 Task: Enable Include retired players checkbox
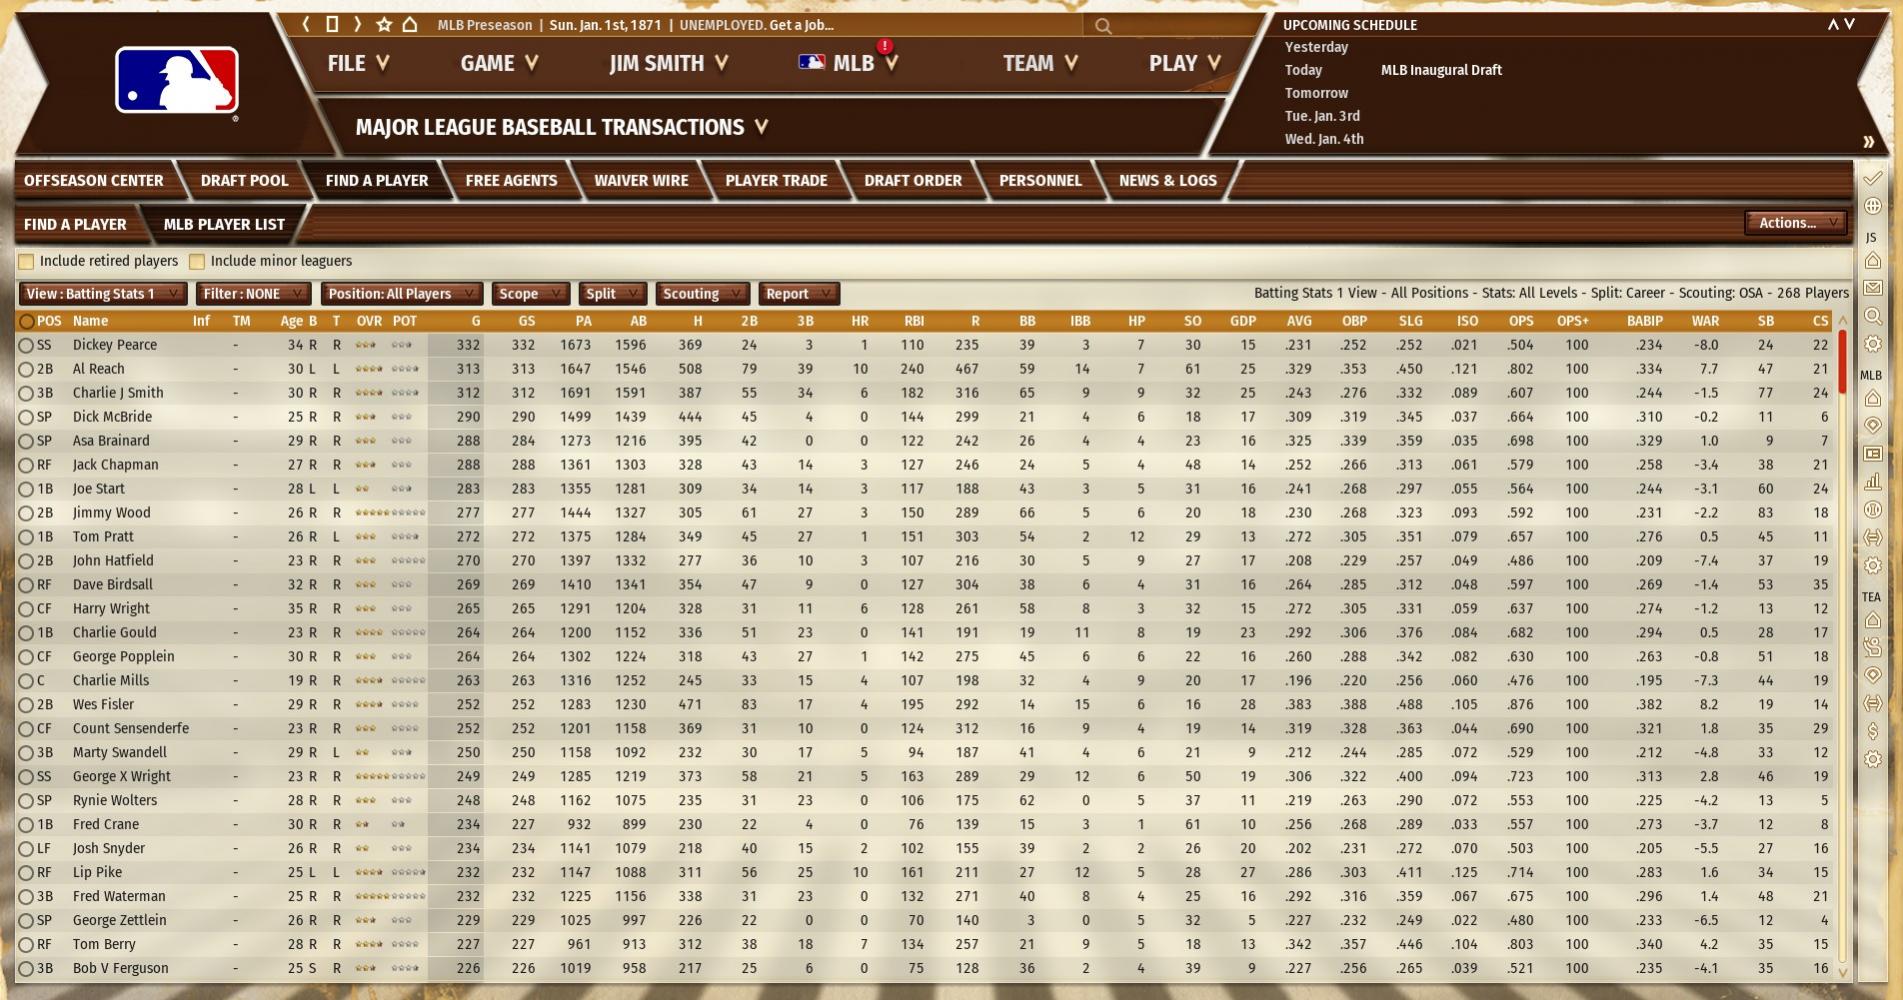click(27, 262)
